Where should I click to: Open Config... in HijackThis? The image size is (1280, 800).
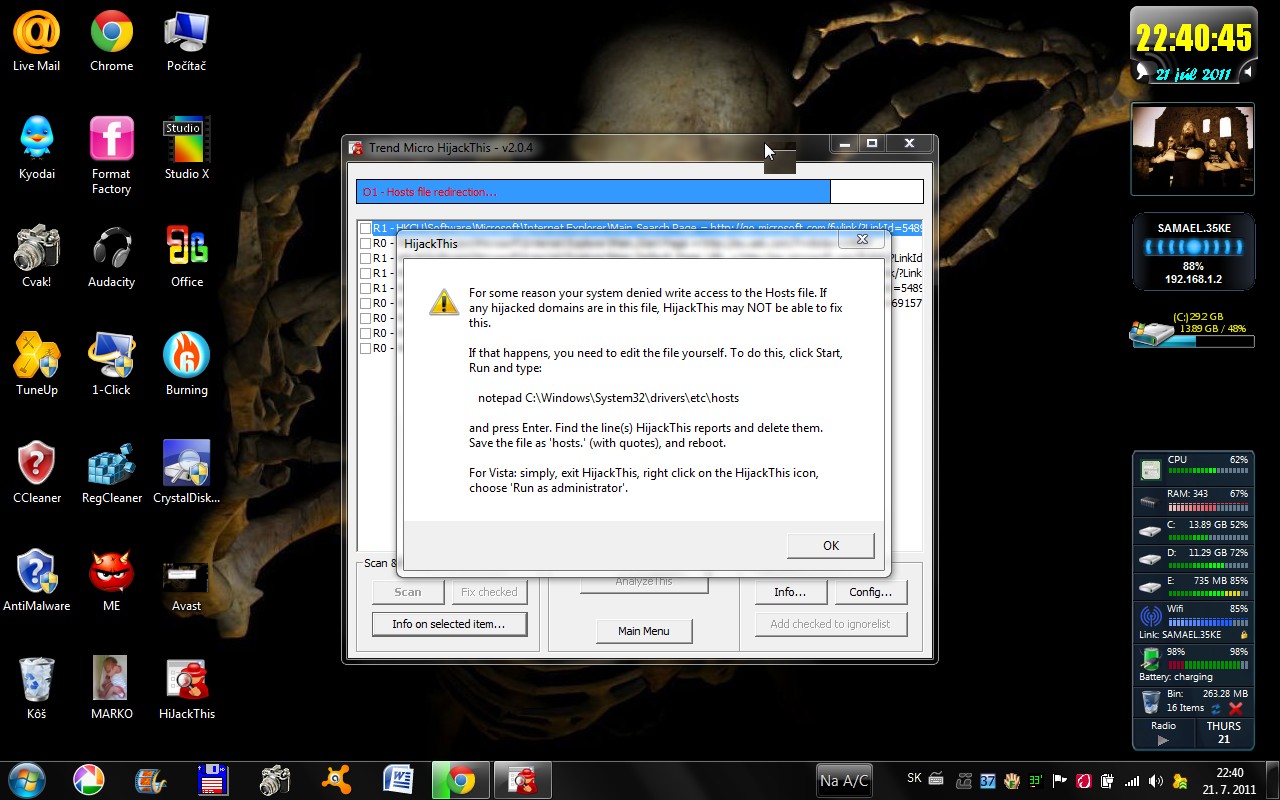click(870, 592)
